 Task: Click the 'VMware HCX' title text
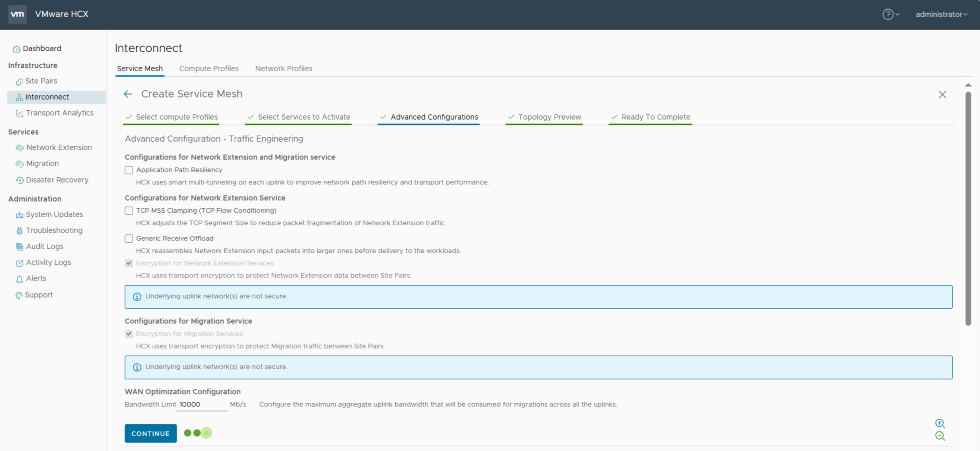tap(62, 14)
